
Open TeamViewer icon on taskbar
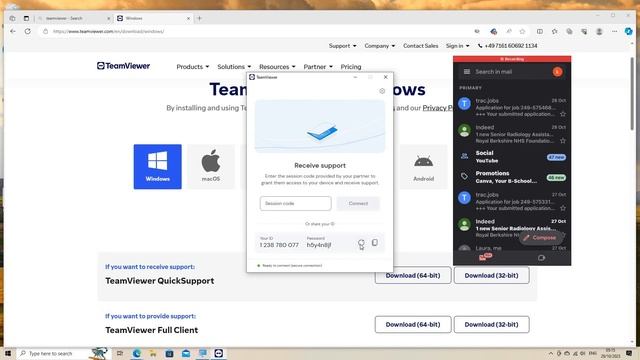219,353
